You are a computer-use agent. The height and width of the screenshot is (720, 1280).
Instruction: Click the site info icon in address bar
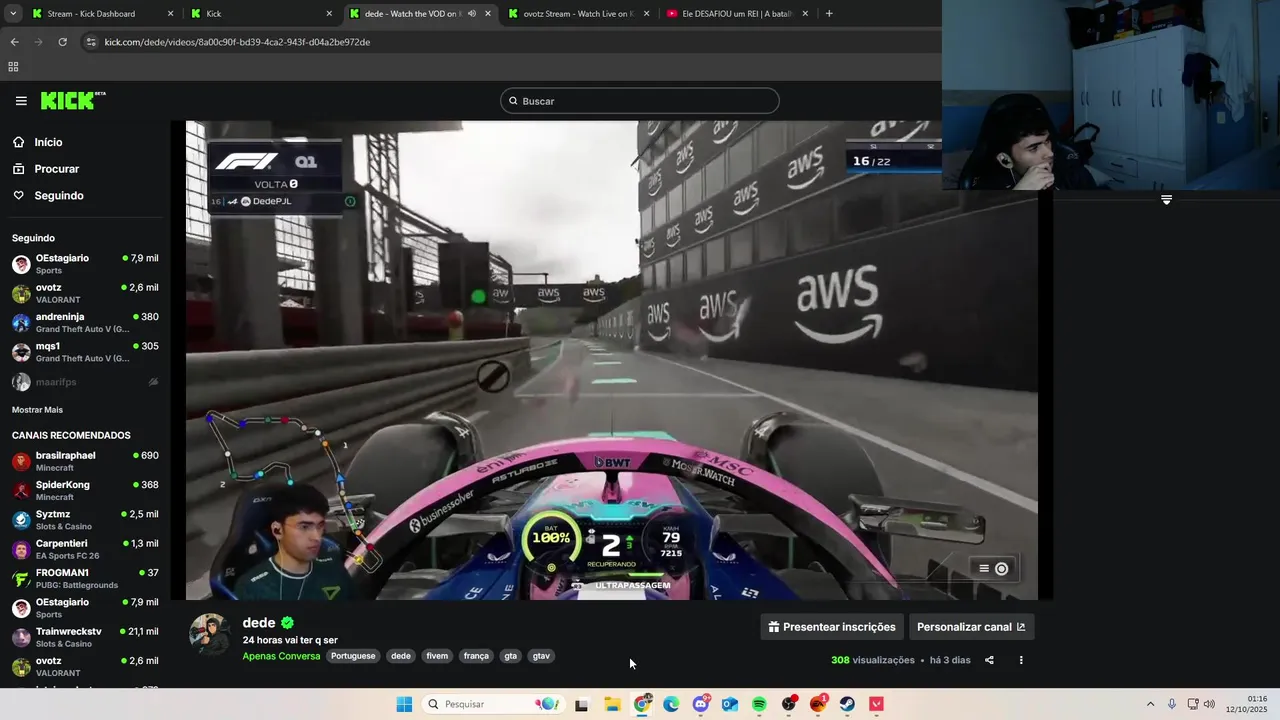coord(91,42)
